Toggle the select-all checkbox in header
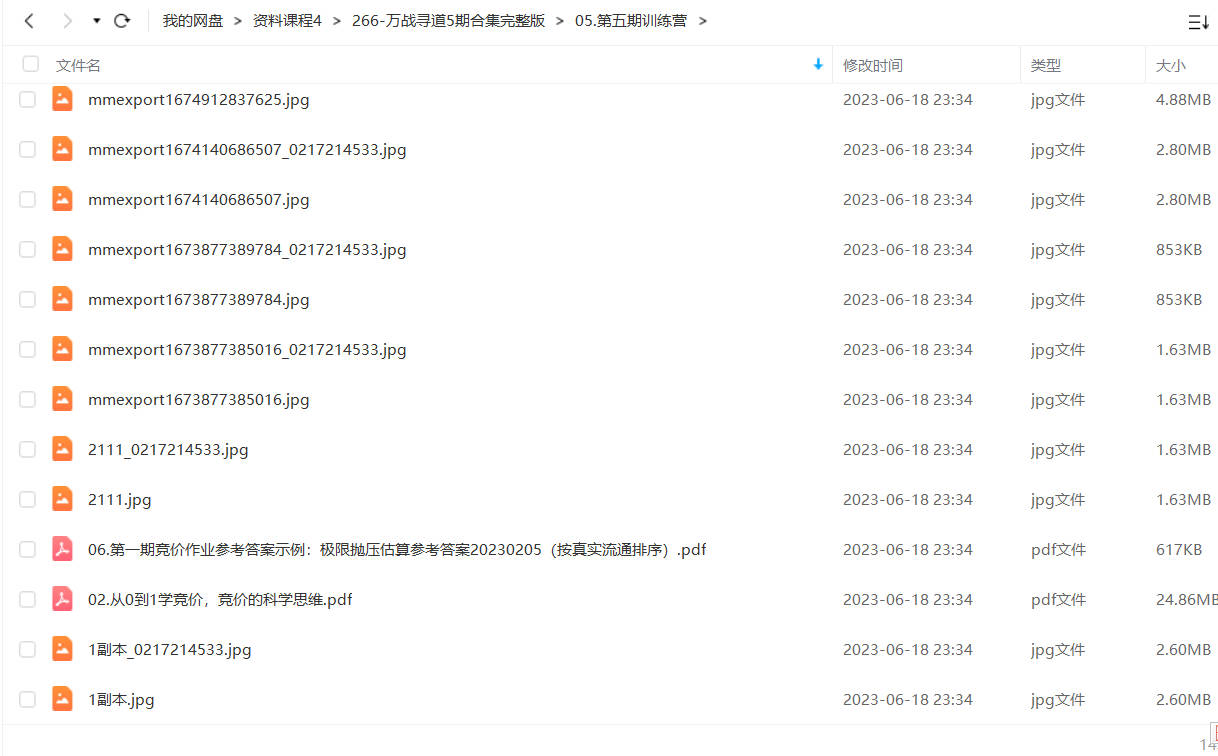 pos(31,64)
